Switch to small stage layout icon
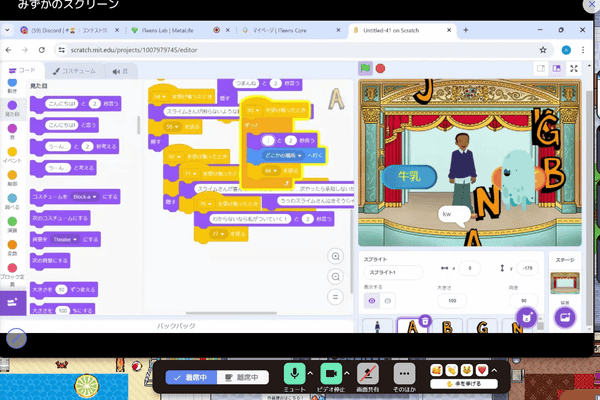 pos(541,69)
